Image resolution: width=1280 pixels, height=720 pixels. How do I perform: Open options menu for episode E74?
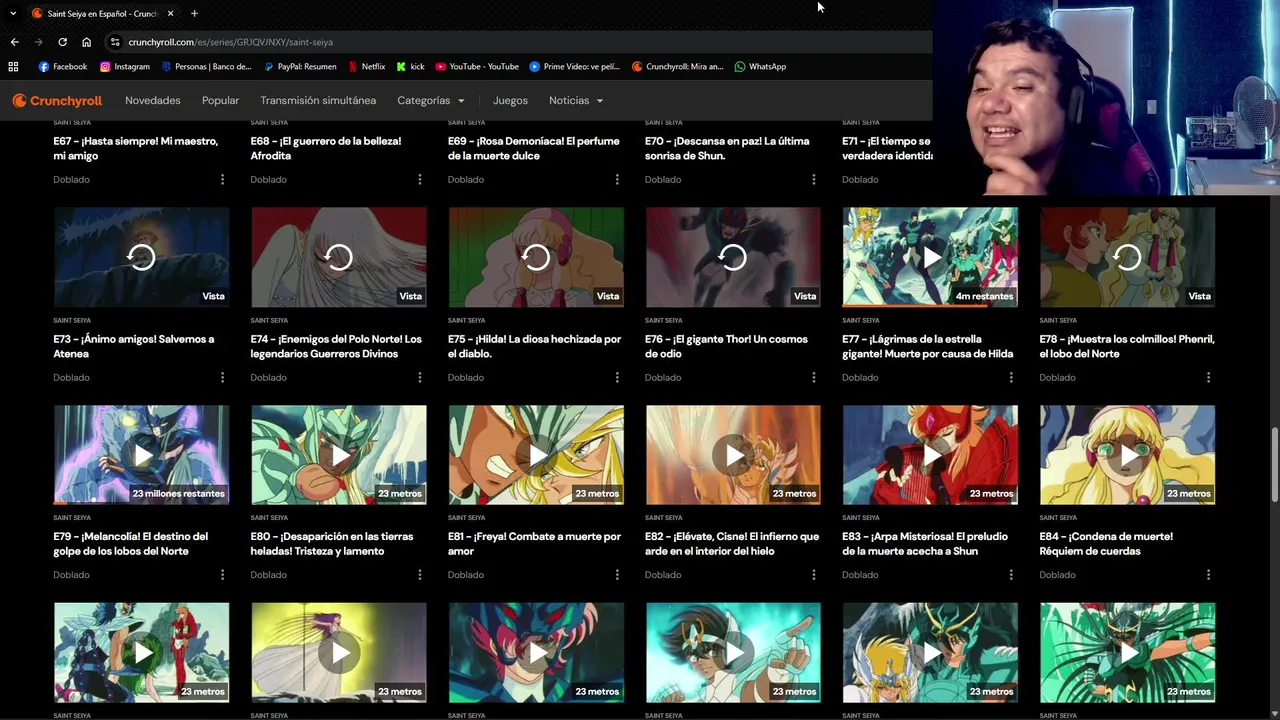coord(419,377)
